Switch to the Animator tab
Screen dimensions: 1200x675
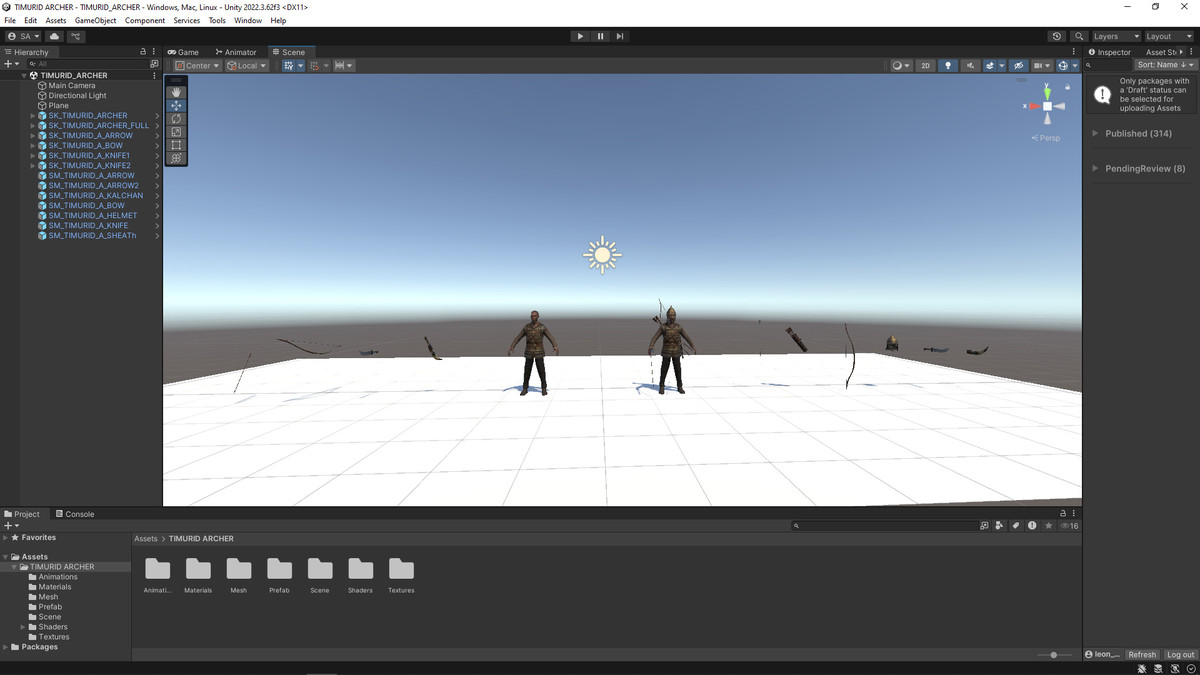click(235, 52)
